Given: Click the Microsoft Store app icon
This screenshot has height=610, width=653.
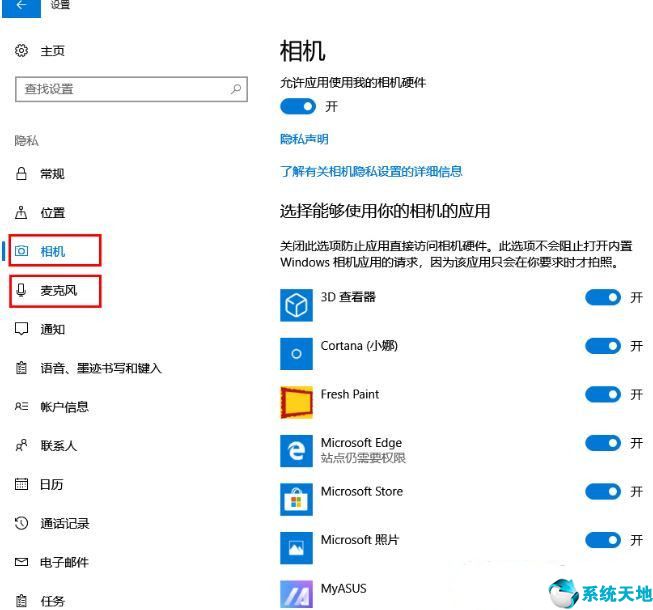Looking at the screenshot, I should pos(296,499).
